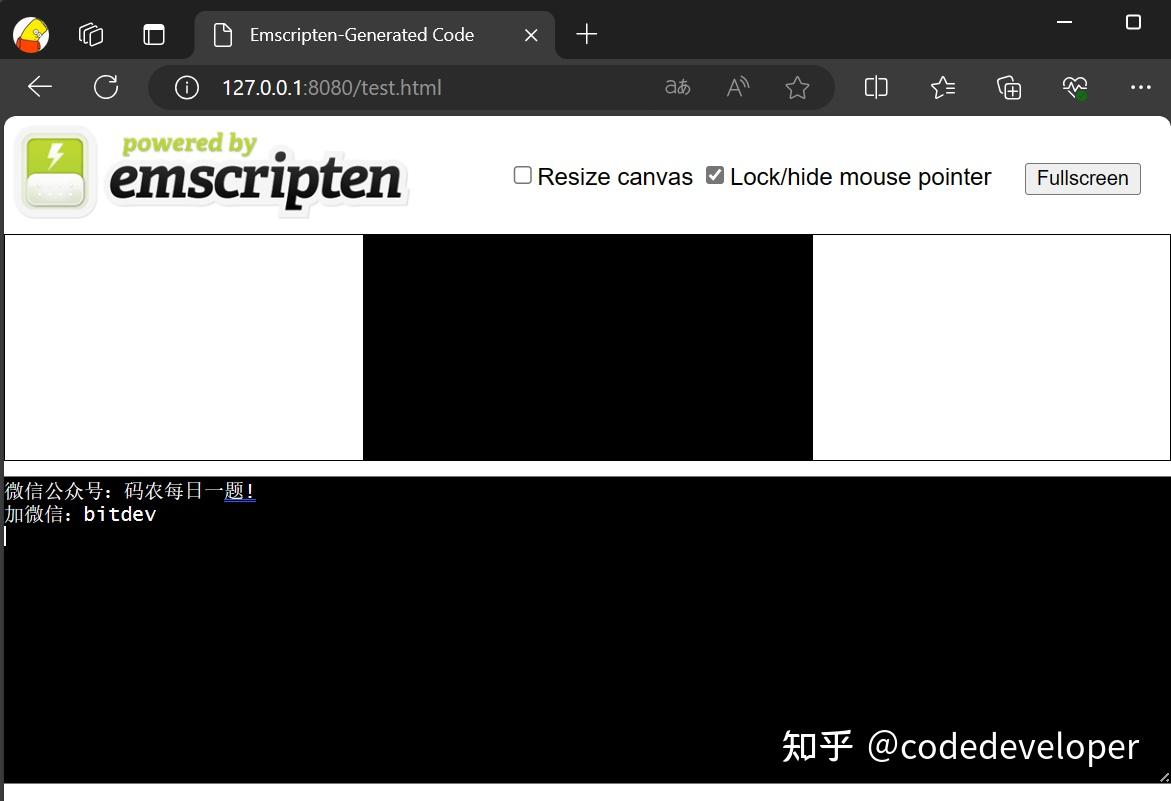Add page to favorites star icon
1171x801 pixels.
[798, 88]
